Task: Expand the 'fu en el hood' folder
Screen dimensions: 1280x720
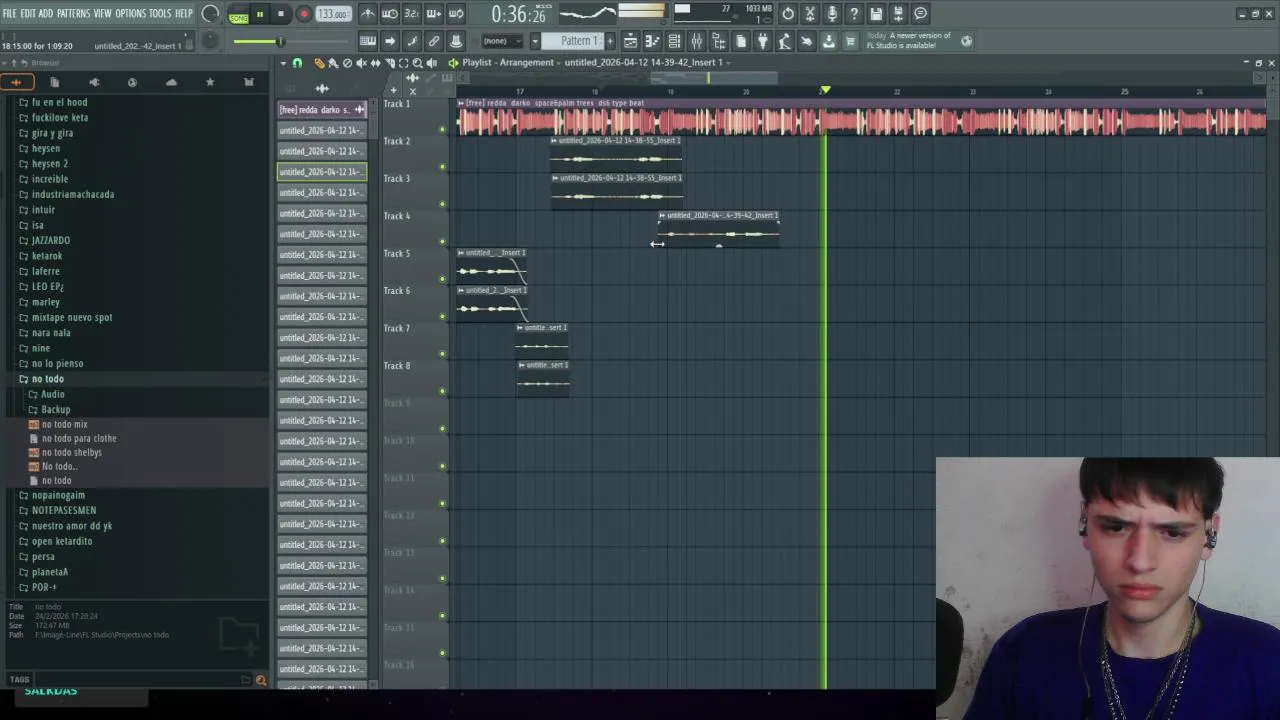Action: click(x=59, y=102)
